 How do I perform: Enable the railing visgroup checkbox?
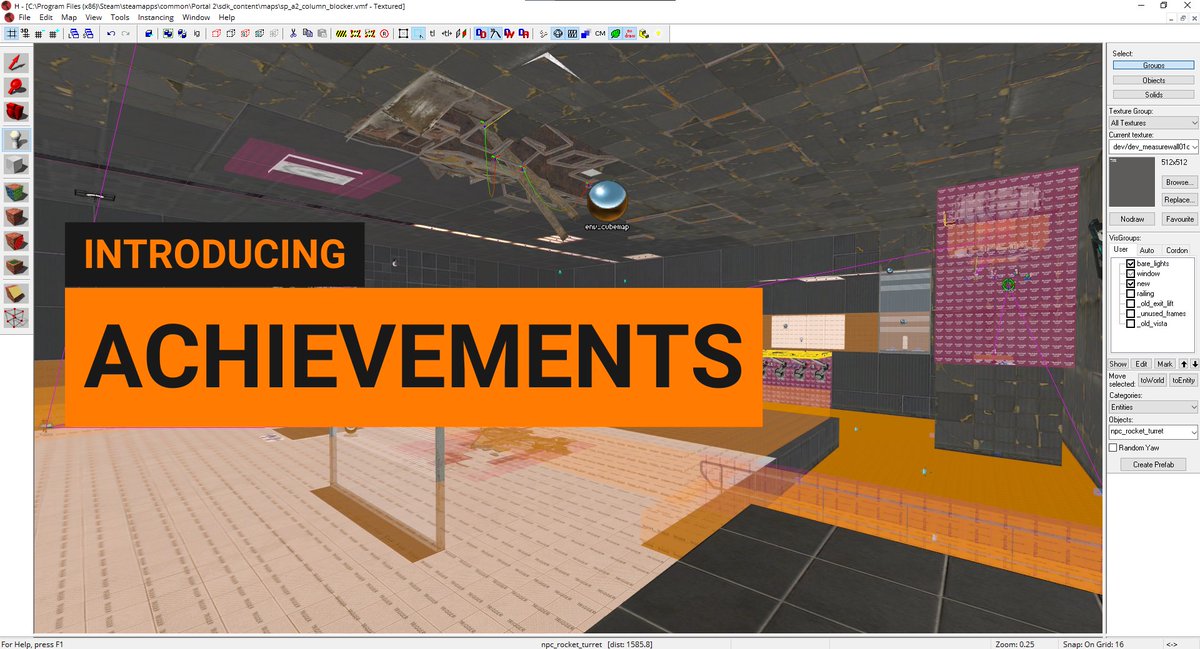click(x=1131, y=293)
